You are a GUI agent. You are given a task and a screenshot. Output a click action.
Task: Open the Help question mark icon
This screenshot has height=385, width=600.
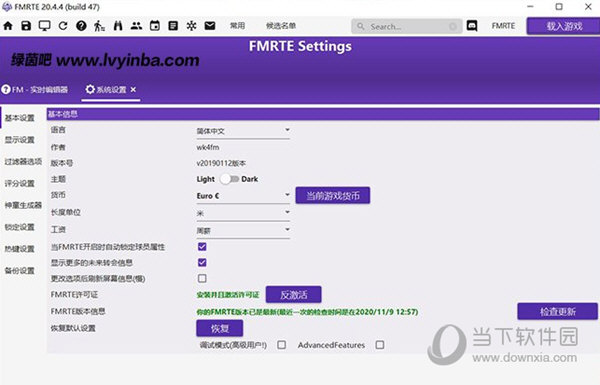[81, 26]
